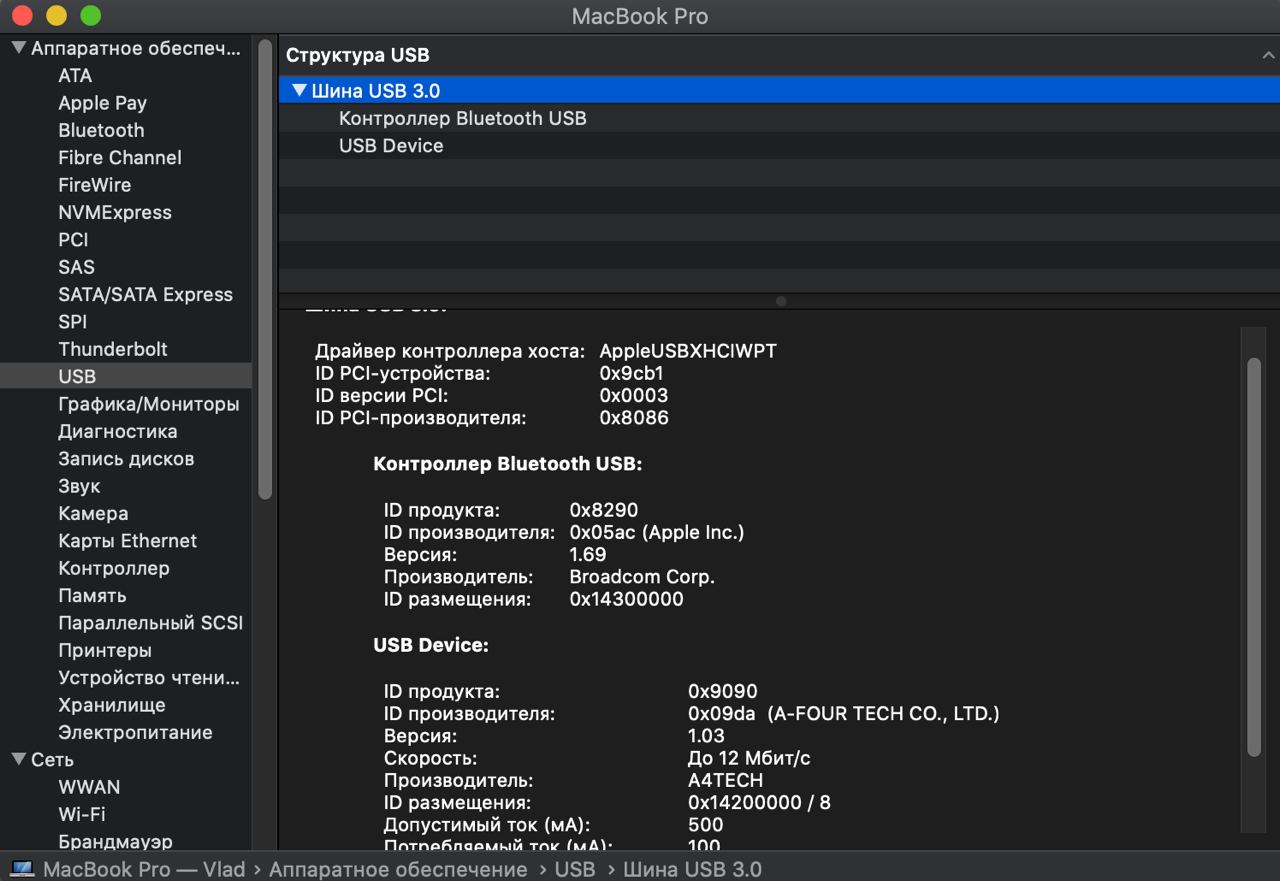Click the details pane vertical scrollbar
Viewport: 1280px width, 881px height.
pos(1254,557)
